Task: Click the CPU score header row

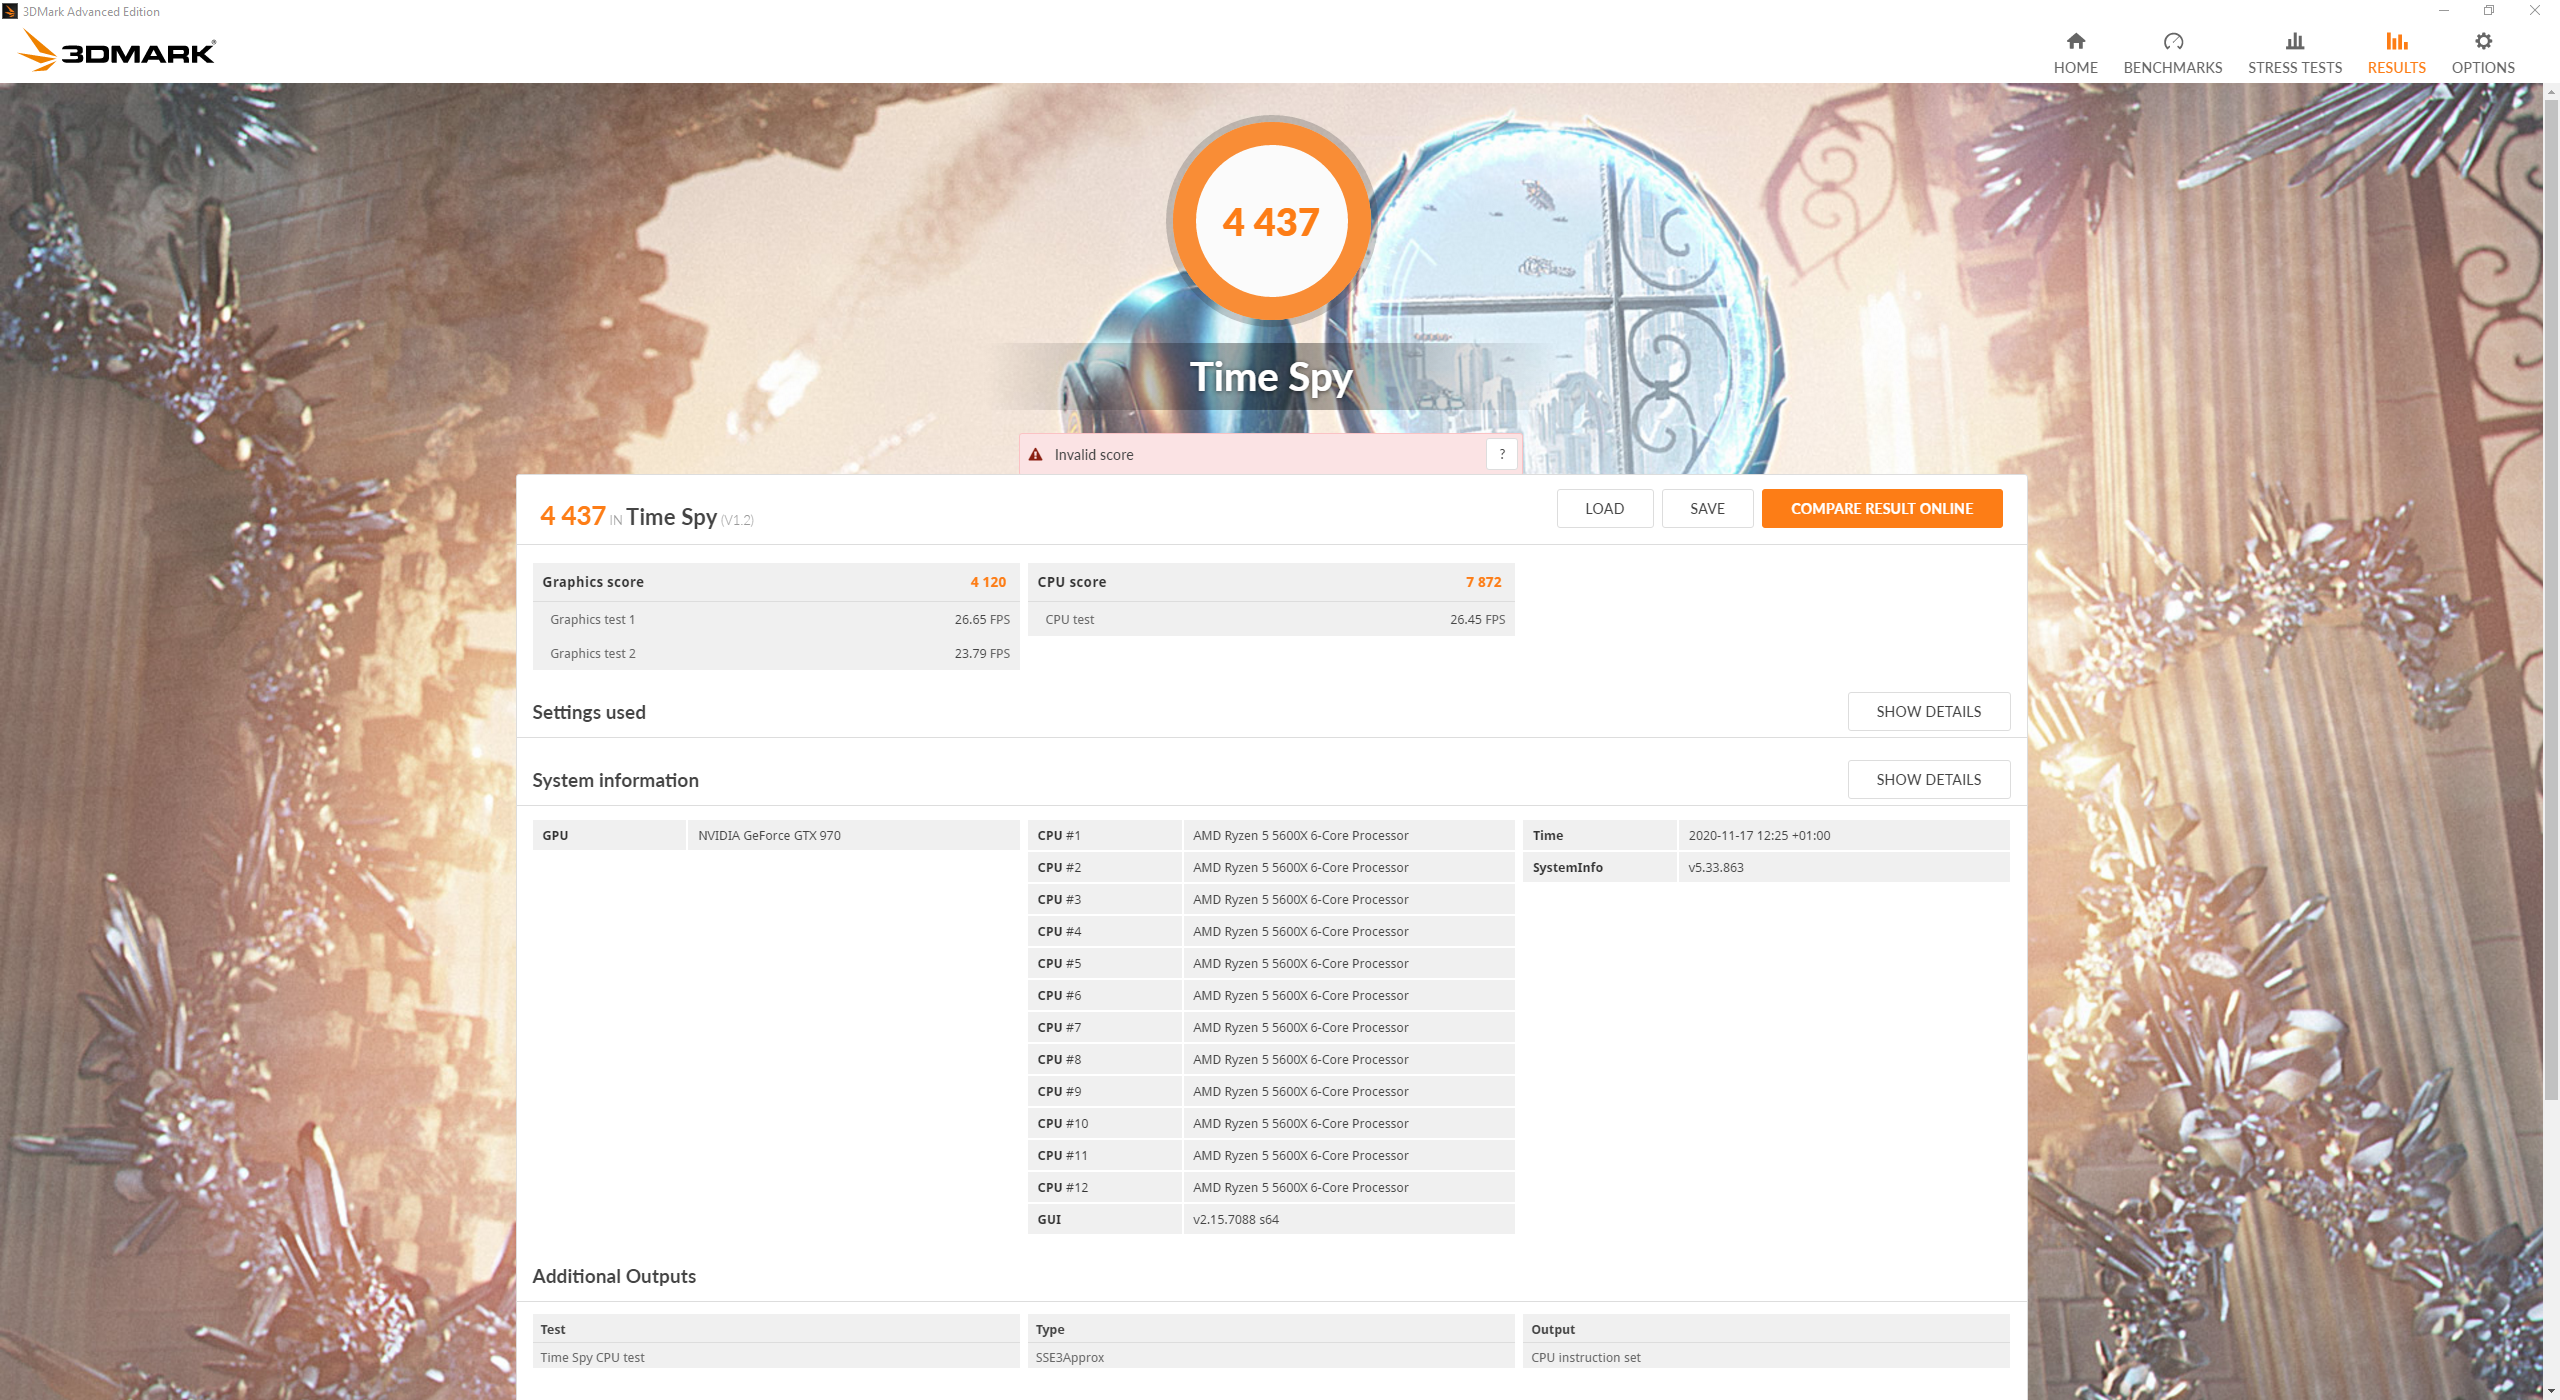Action: click(1270, 582)
